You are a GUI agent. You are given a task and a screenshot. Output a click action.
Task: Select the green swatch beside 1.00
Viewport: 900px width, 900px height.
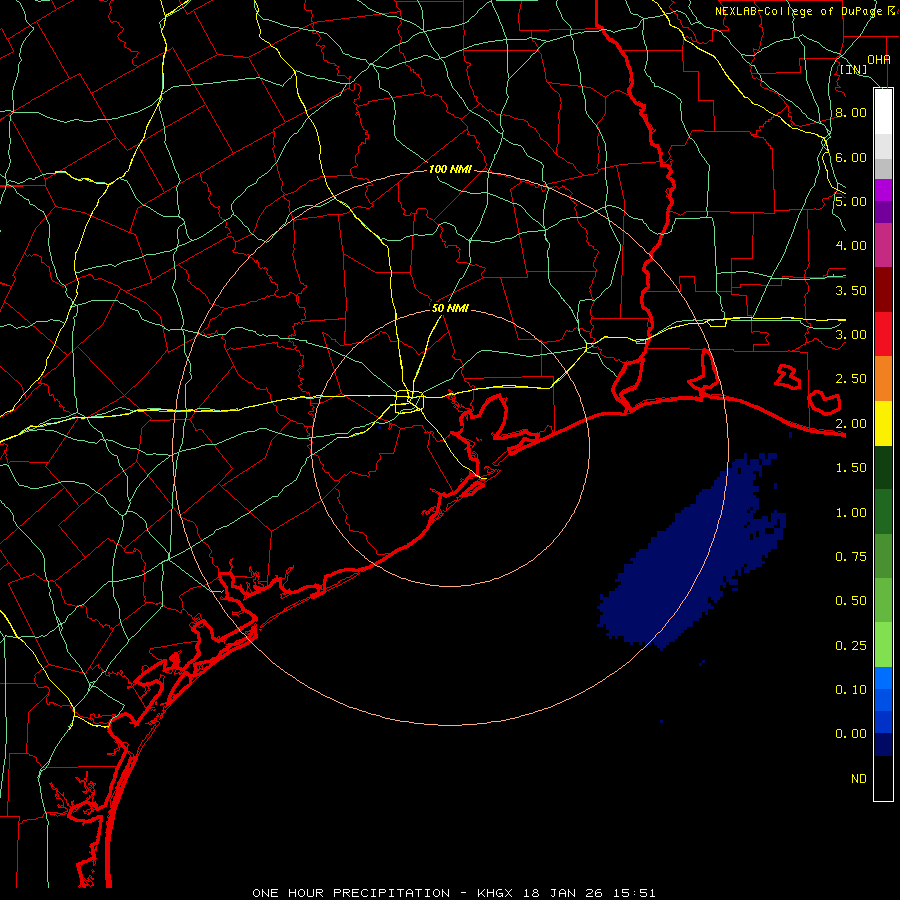[x=883, y=512]
